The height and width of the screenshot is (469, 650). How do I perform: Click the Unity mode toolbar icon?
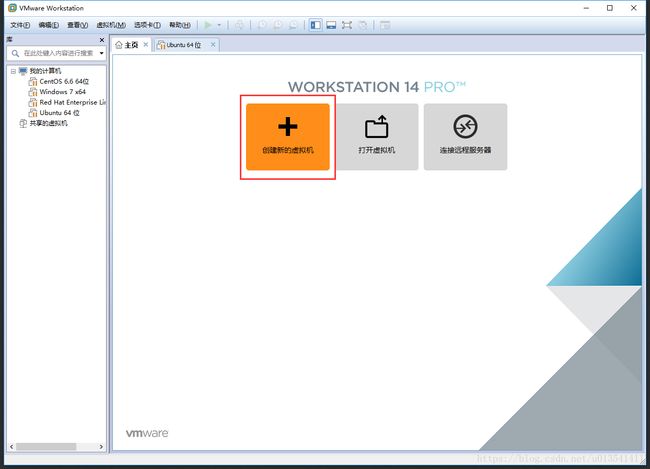point(363,25)
